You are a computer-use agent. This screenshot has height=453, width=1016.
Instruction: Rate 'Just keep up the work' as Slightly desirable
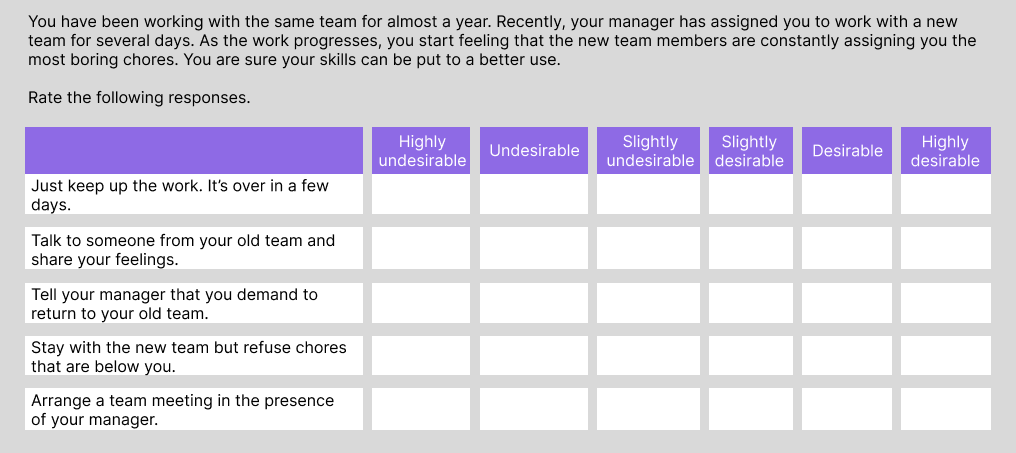[750, 194]
